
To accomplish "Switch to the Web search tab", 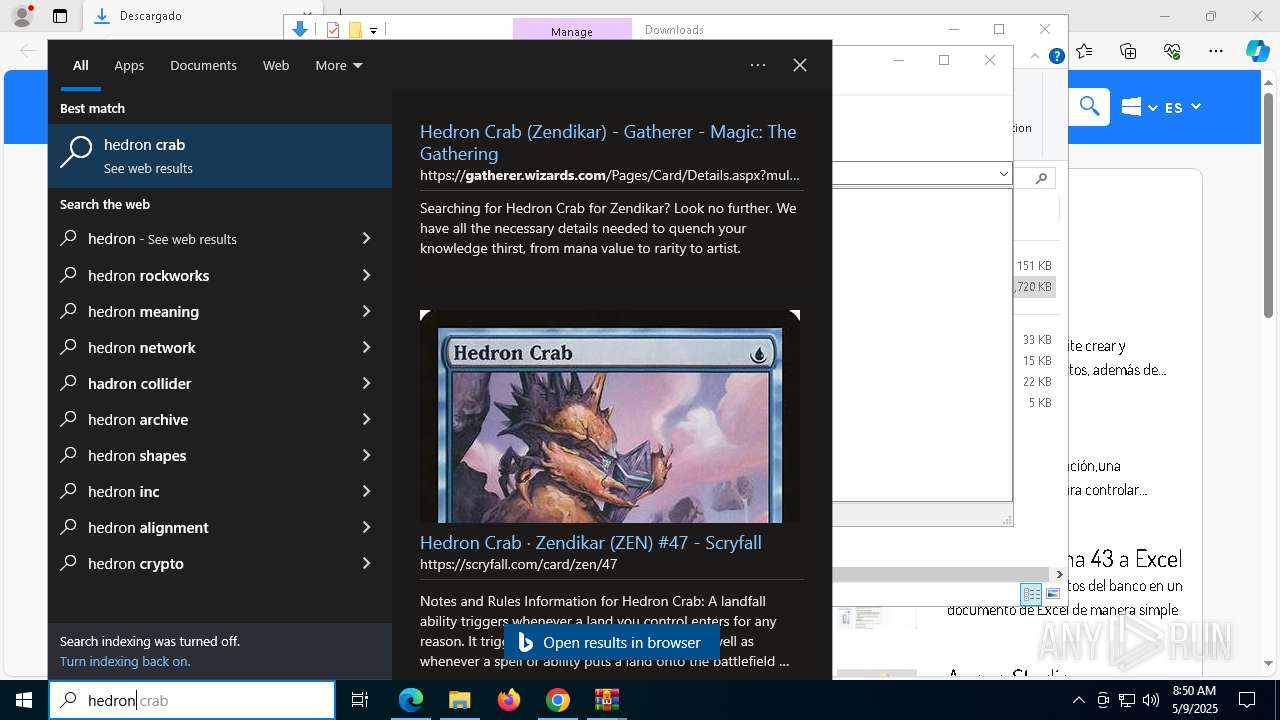I will click(x=276, y=65).
